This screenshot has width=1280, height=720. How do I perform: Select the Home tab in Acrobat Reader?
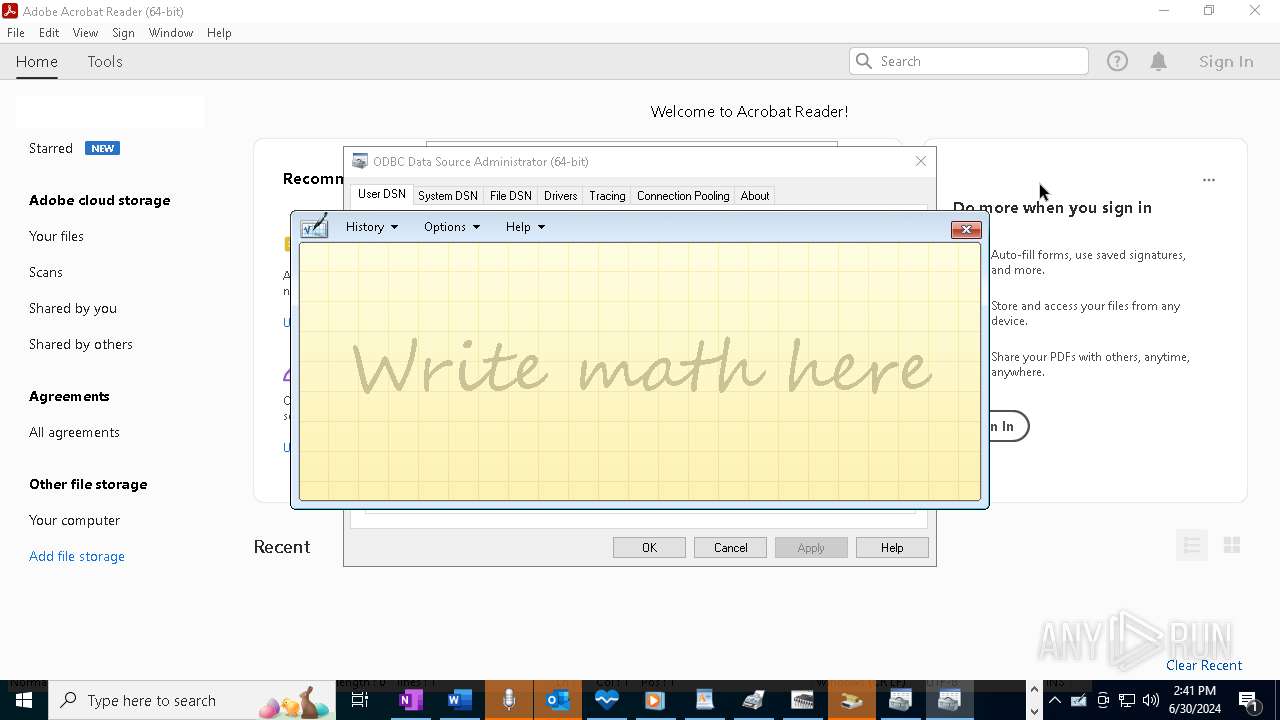point(37,62)
